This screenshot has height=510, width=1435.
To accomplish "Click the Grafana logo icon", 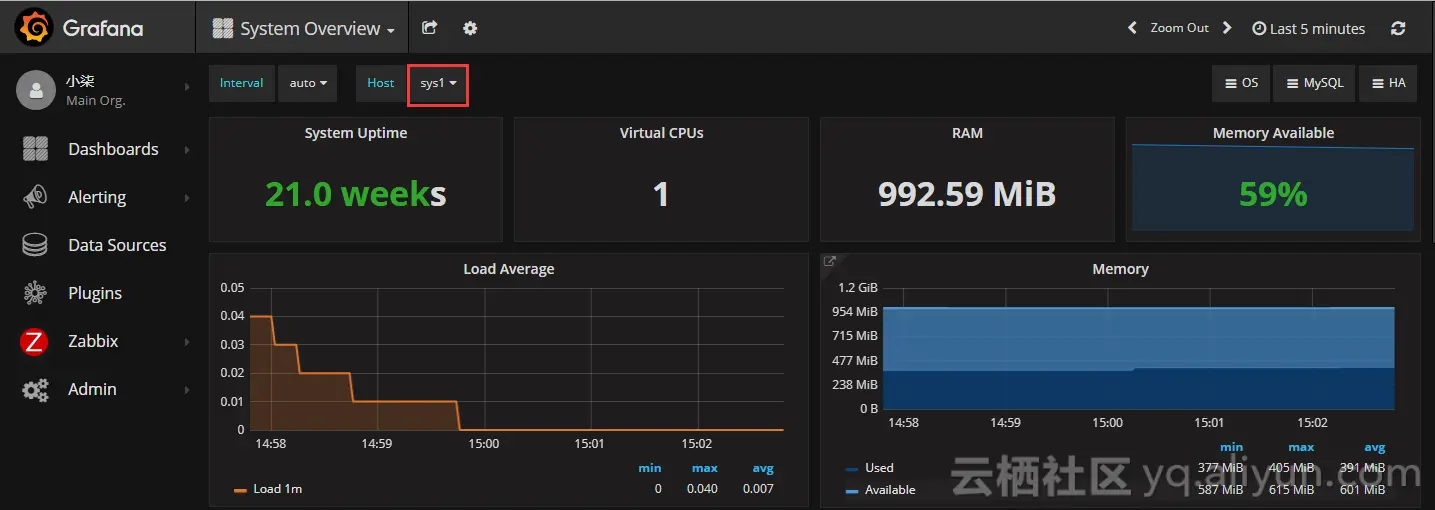I will point(35,28).
